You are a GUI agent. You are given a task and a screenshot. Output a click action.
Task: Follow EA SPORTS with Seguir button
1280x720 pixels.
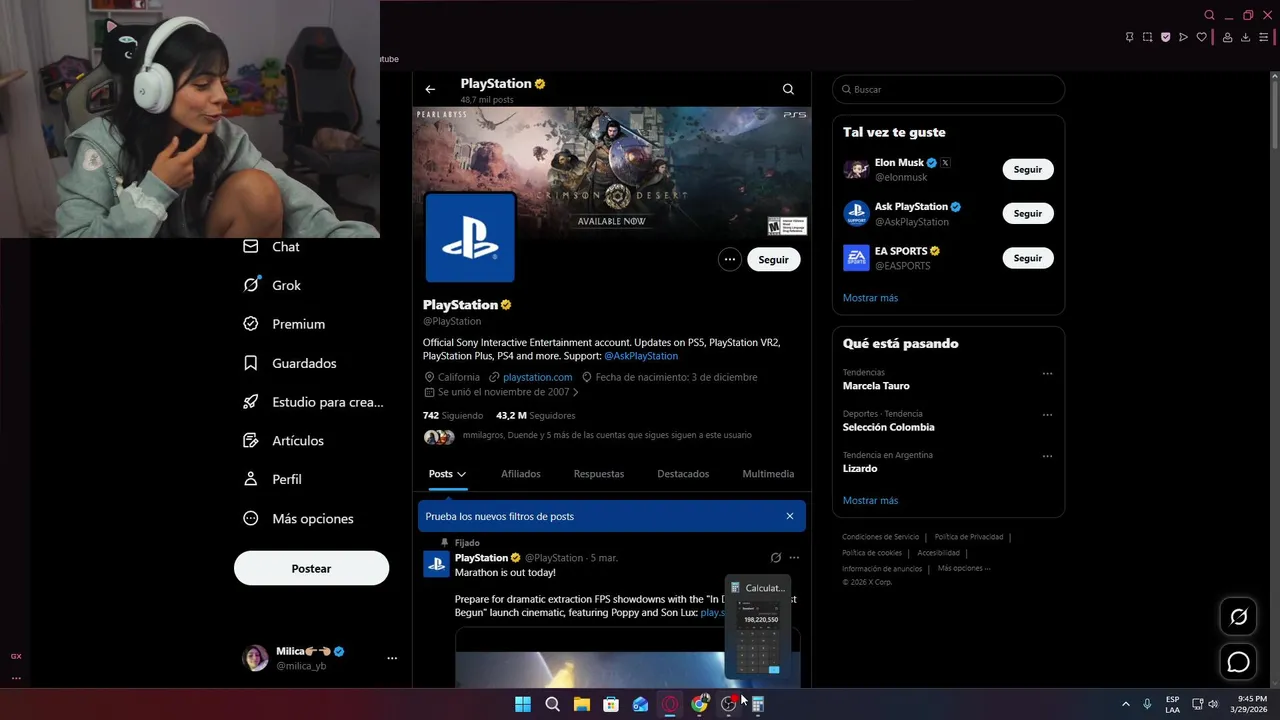(x=1028, y=258)
